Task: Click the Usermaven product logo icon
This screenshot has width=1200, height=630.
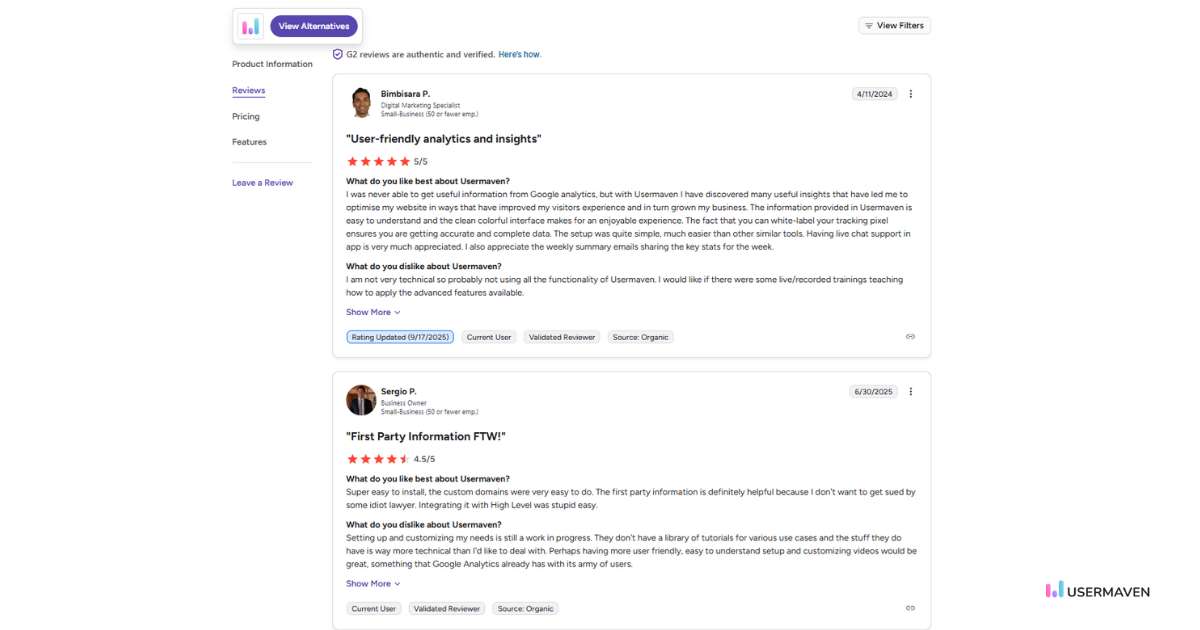Action: pos(250,26)
